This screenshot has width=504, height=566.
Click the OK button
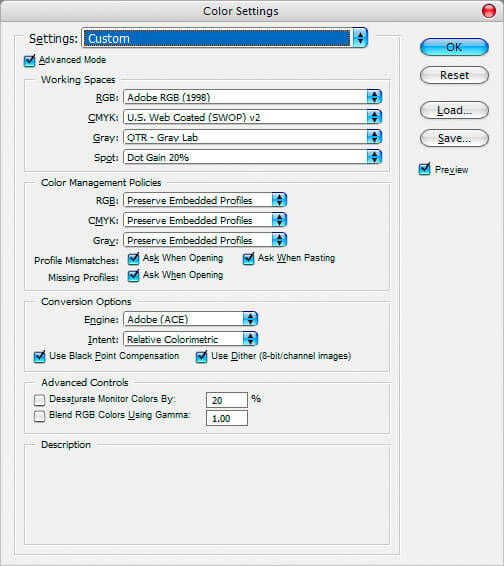[x=454, y=47]
